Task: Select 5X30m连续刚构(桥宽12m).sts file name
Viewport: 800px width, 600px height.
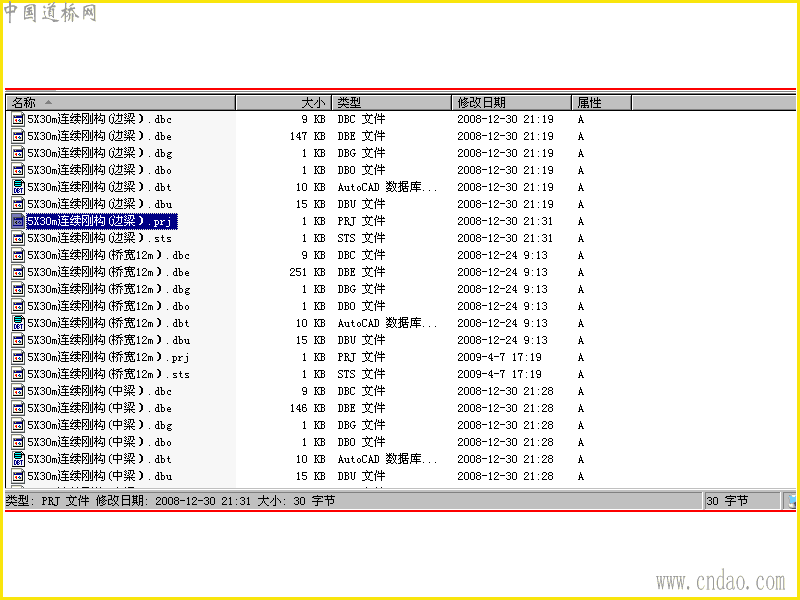Action: click(x=108, y=374)
